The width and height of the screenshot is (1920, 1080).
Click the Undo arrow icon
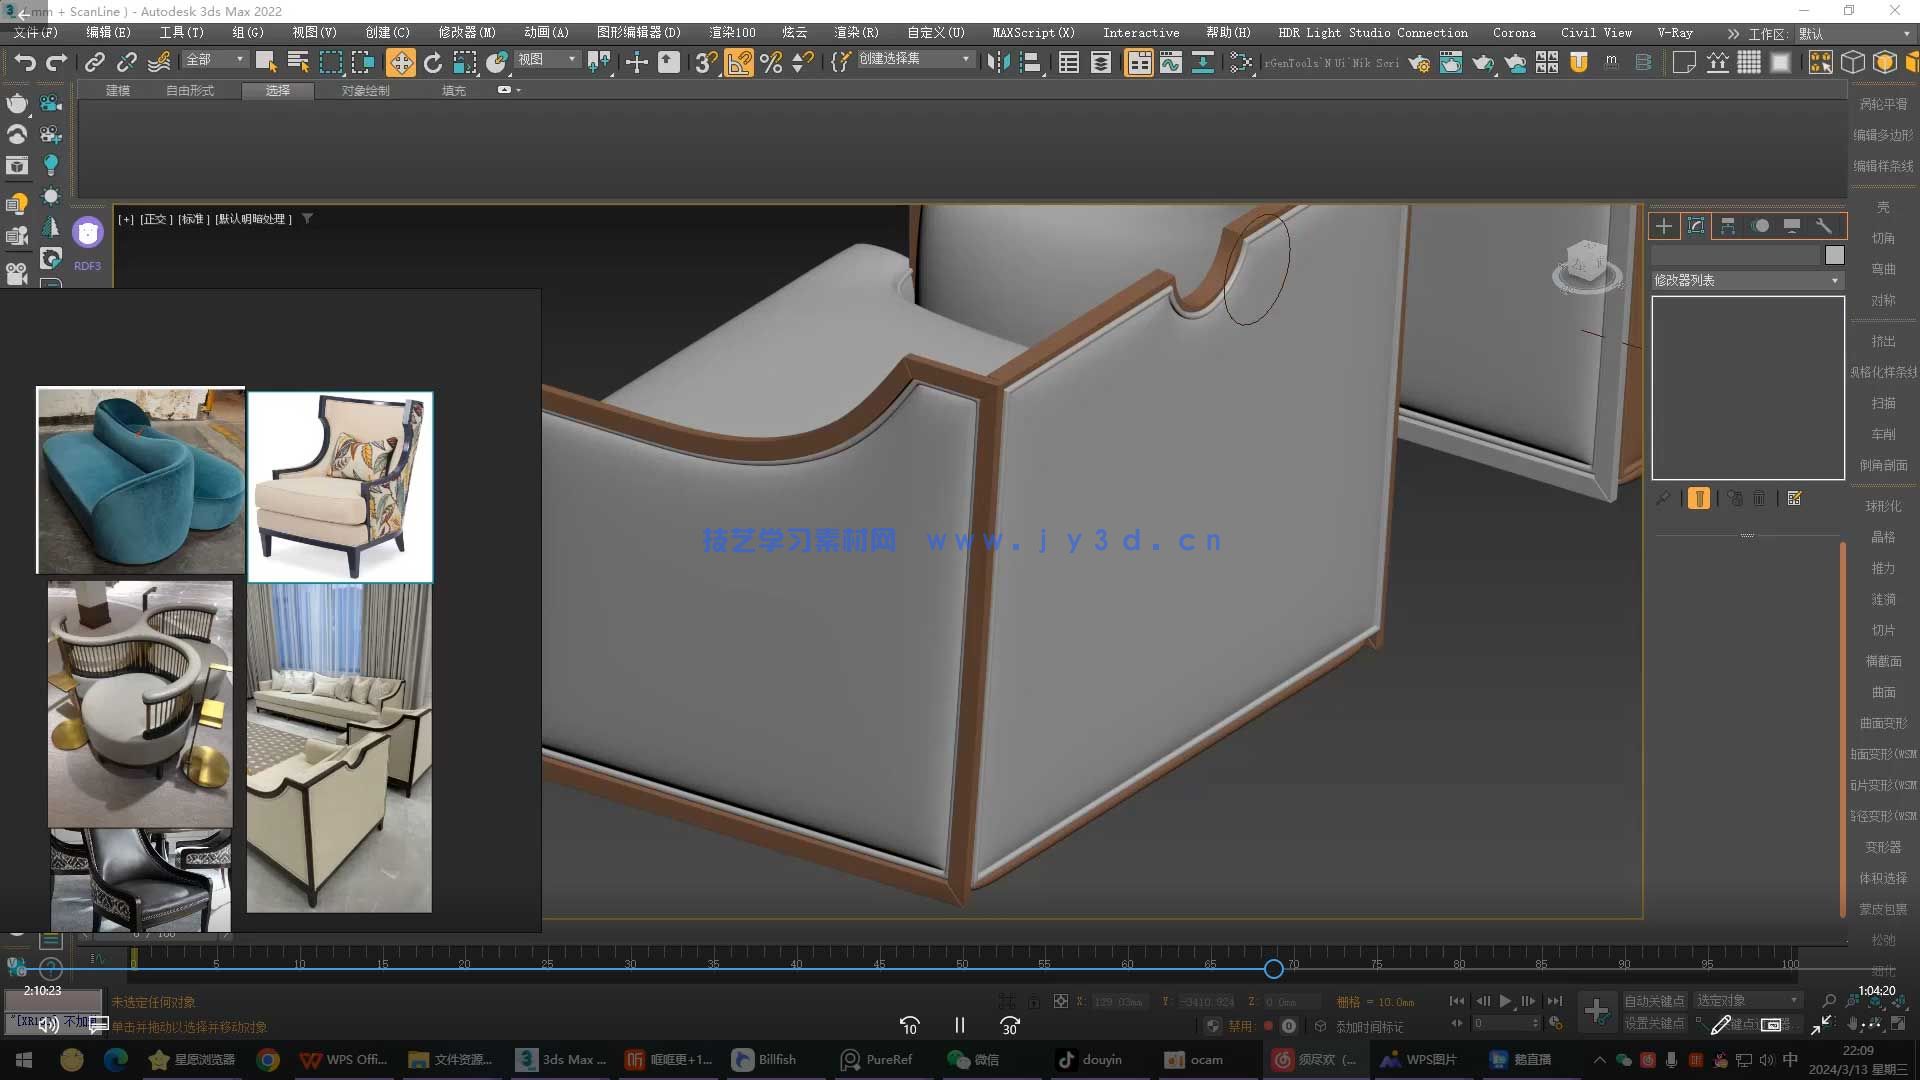tap(24, 63)
